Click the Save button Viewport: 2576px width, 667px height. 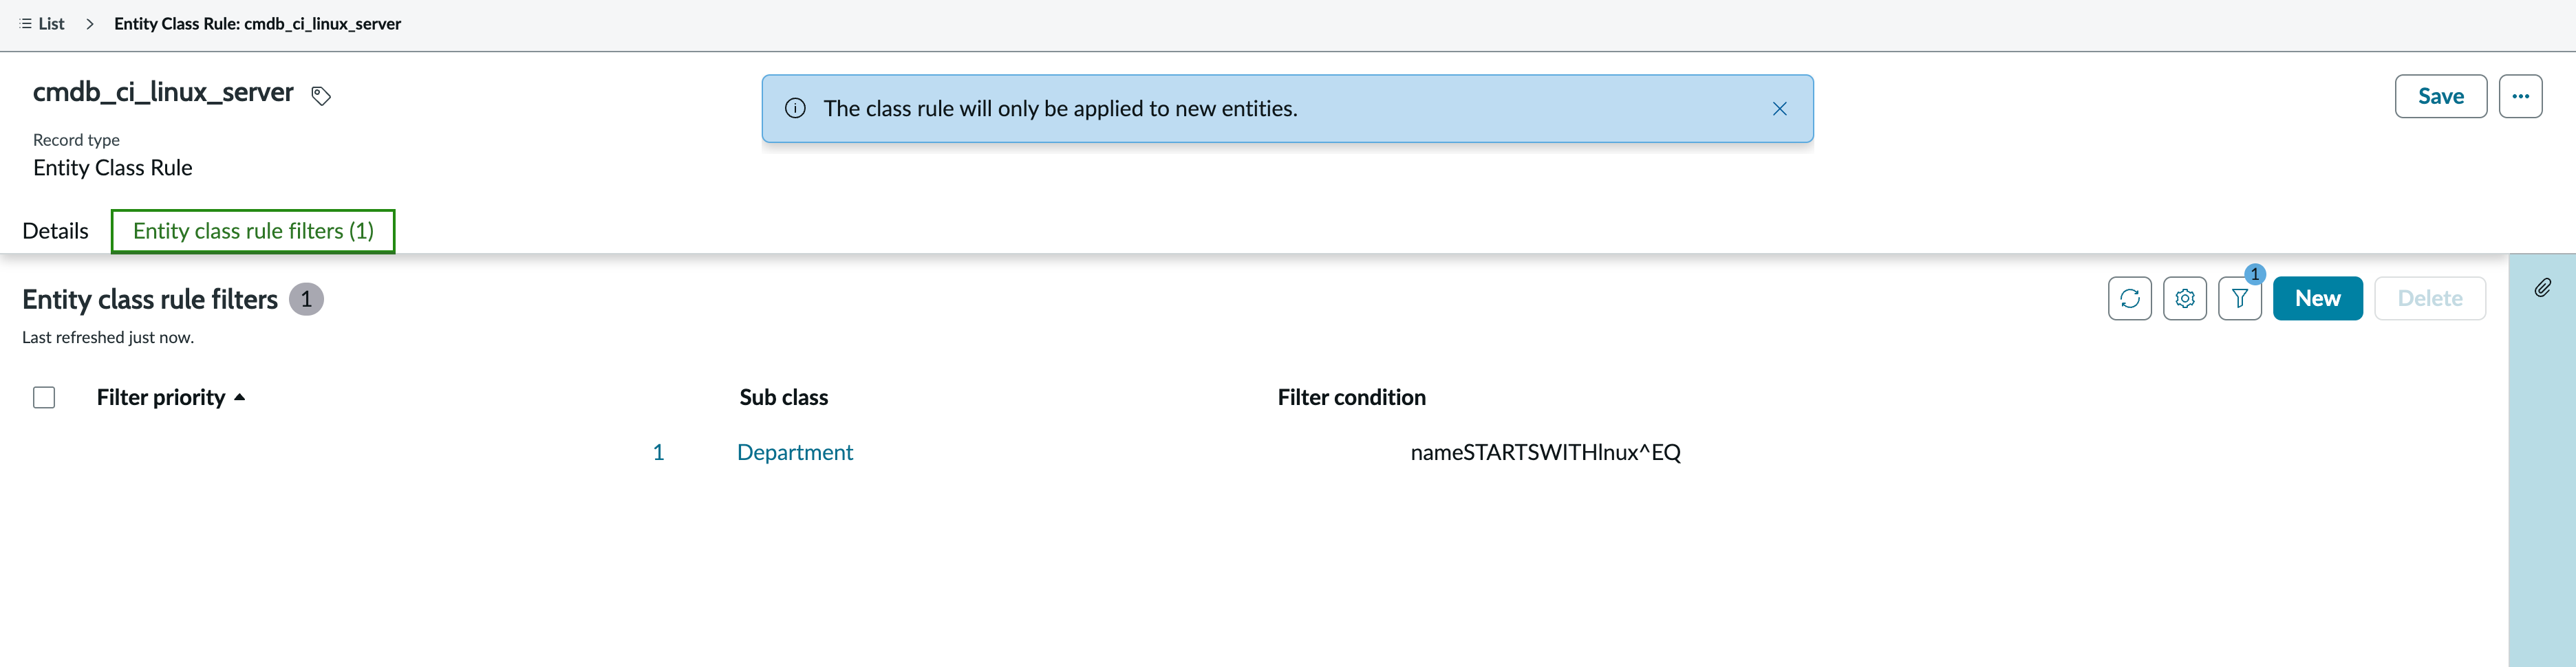tap(2440, 96)
